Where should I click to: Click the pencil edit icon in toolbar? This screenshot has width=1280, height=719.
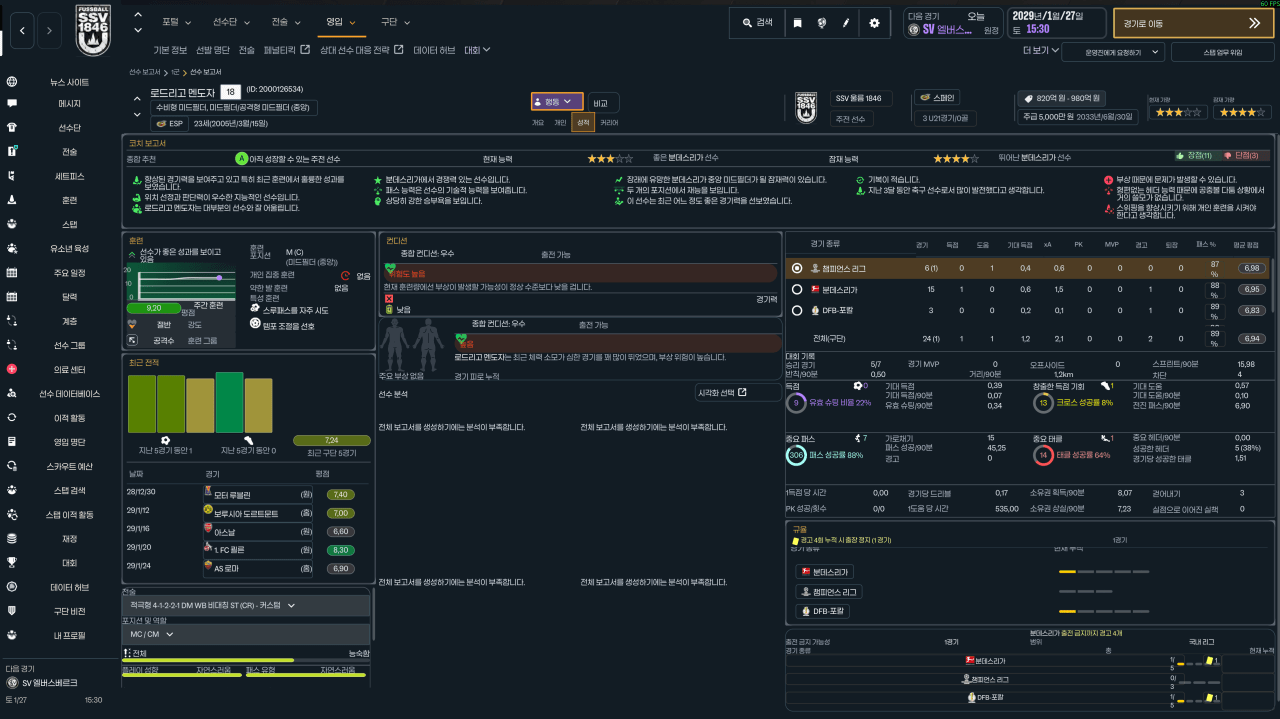847,22
